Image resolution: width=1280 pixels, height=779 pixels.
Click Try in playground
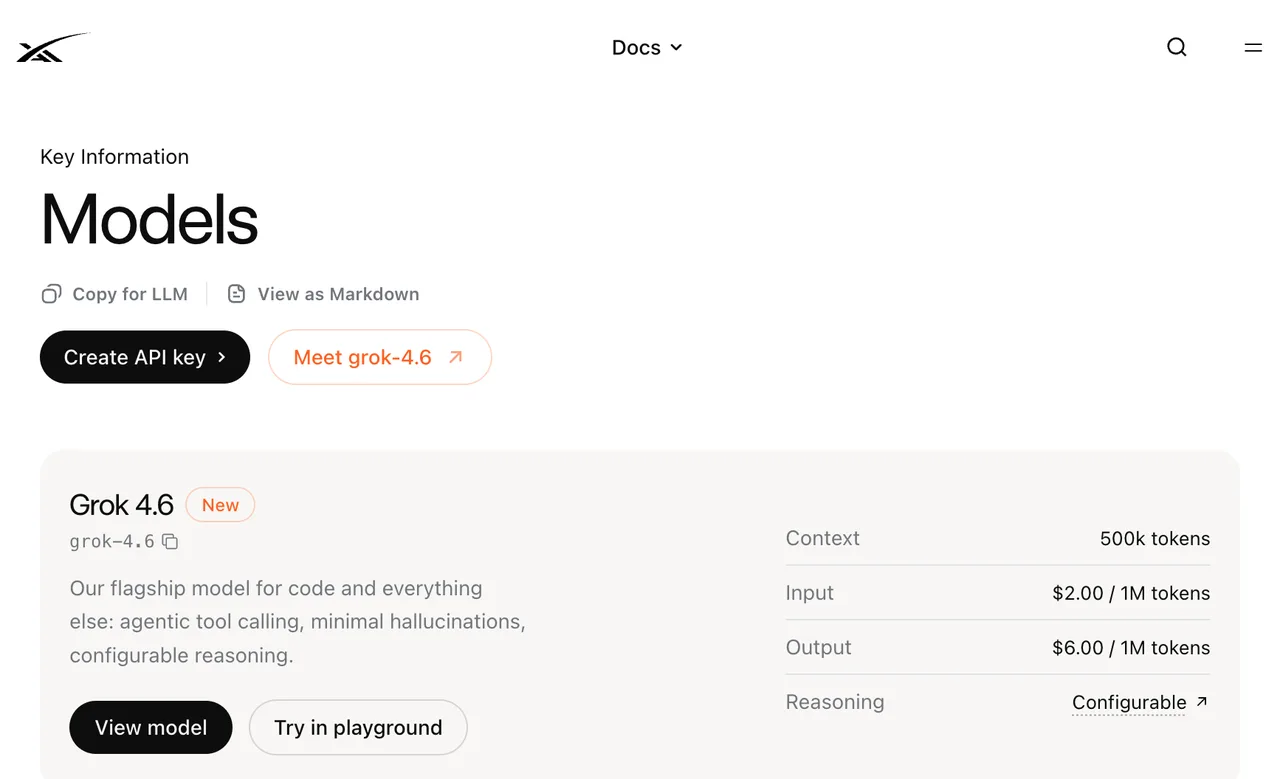coord(358,728)
